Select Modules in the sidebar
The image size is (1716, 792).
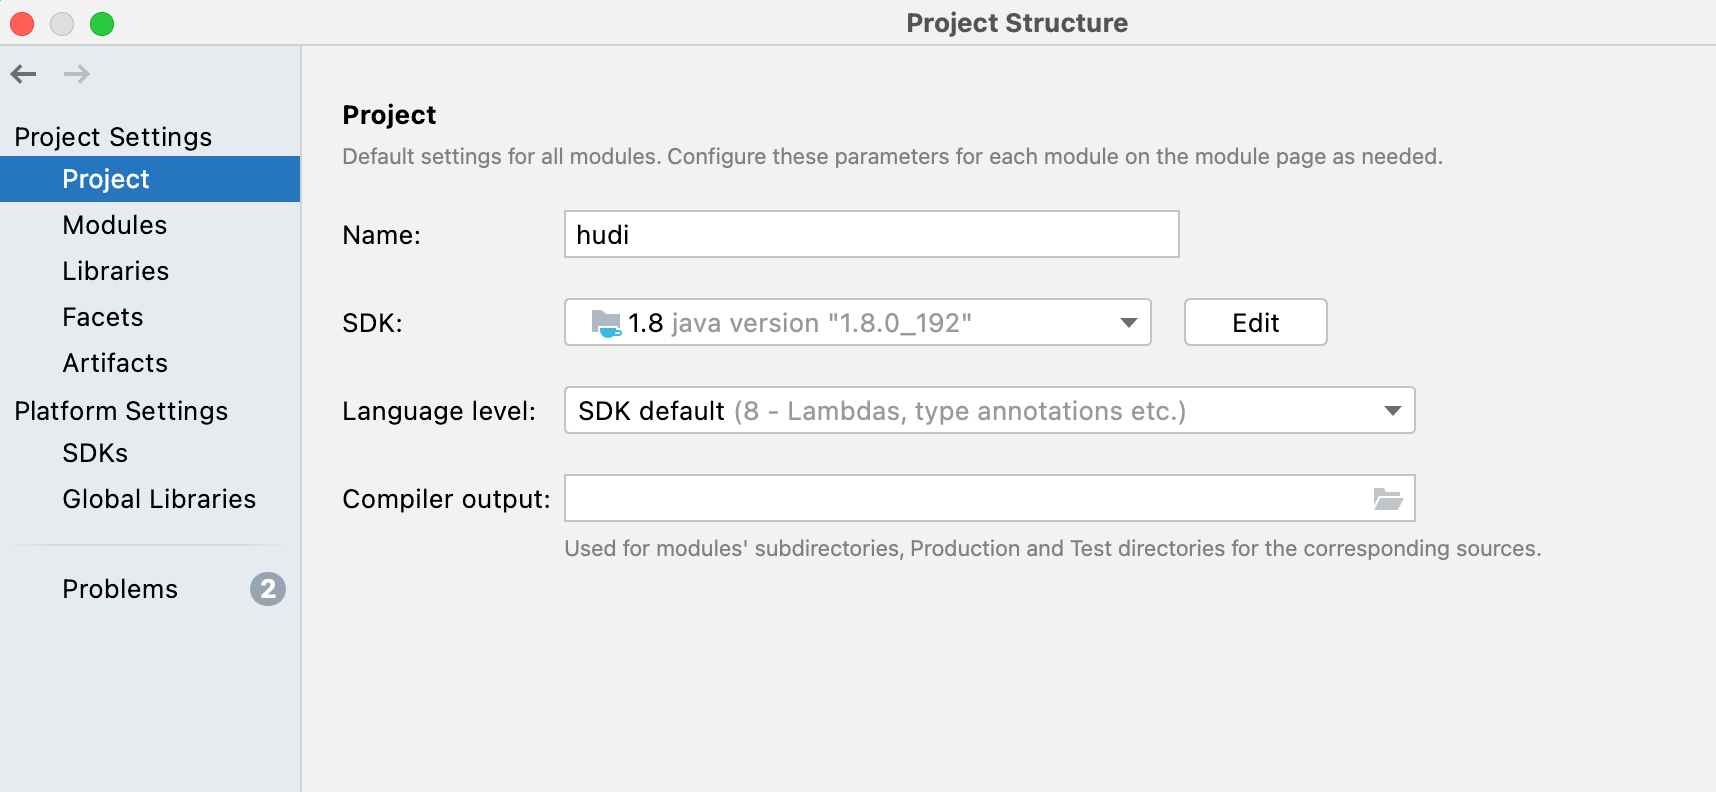[x=115, y=225]
